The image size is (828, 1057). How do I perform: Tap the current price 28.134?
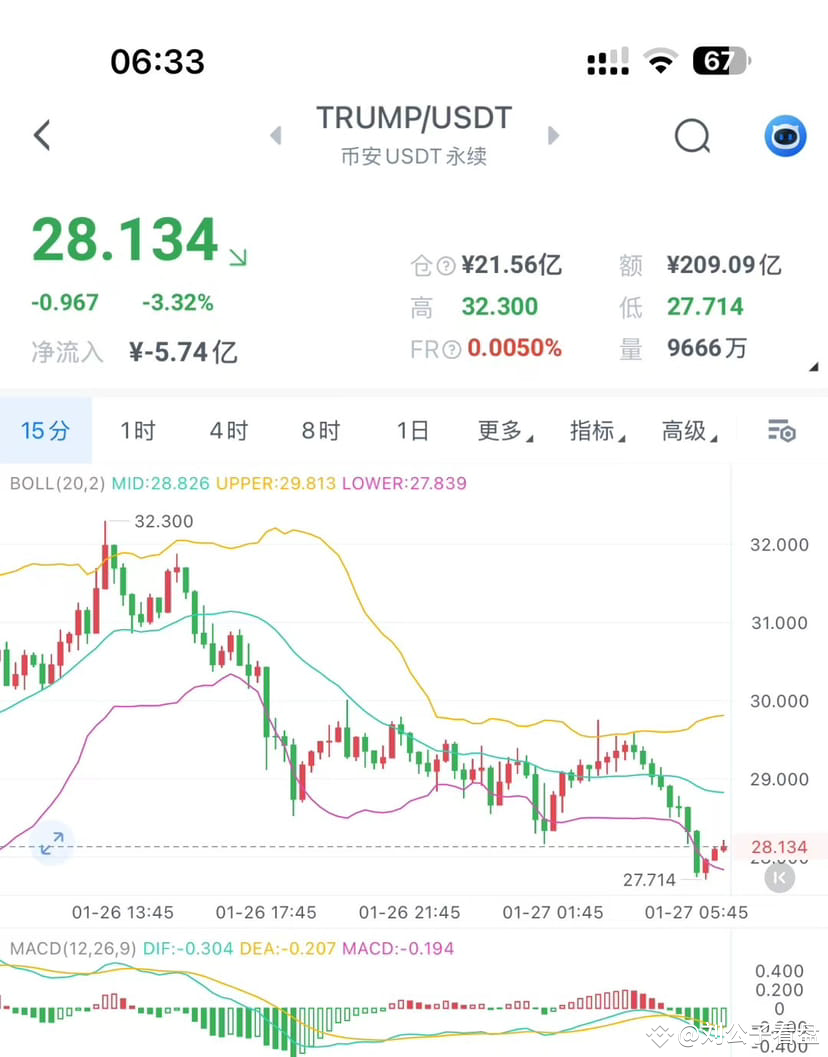[x=125, y=239]
